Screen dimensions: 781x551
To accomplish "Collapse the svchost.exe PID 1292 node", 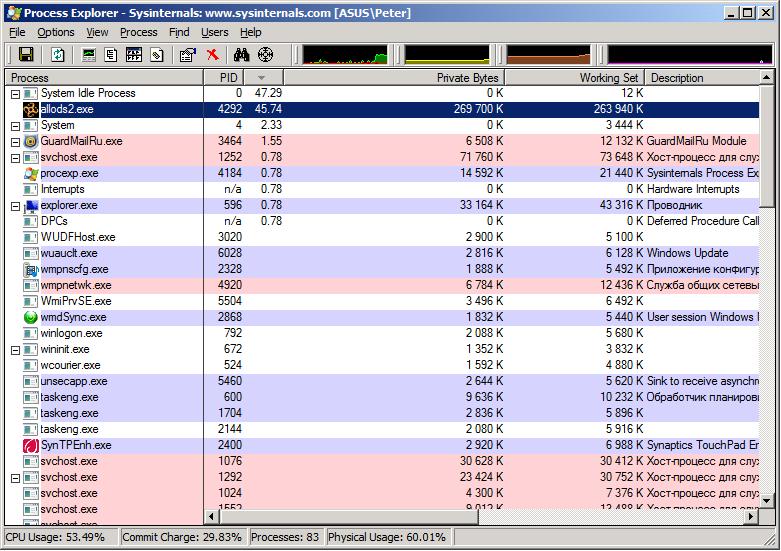I will pyautogui.click(x=15, y=478).
